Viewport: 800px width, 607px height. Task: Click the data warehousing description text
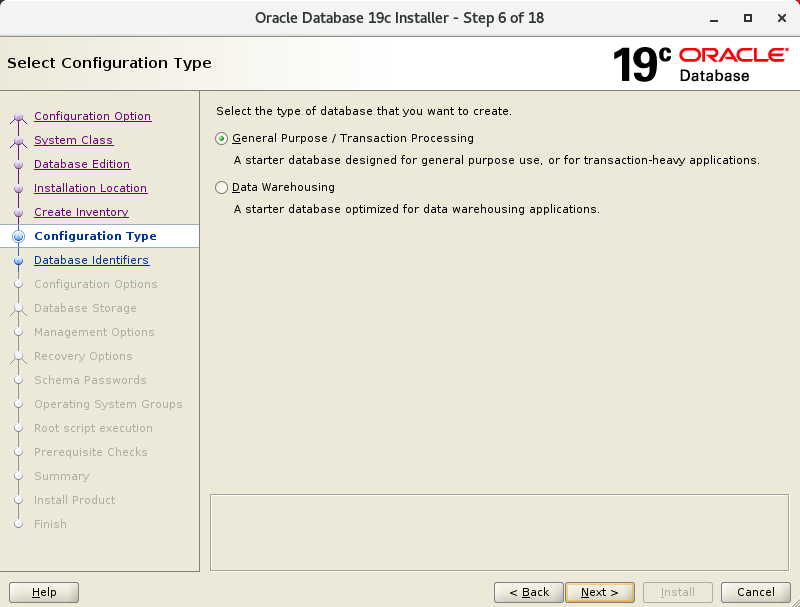[x=416, y=209]
